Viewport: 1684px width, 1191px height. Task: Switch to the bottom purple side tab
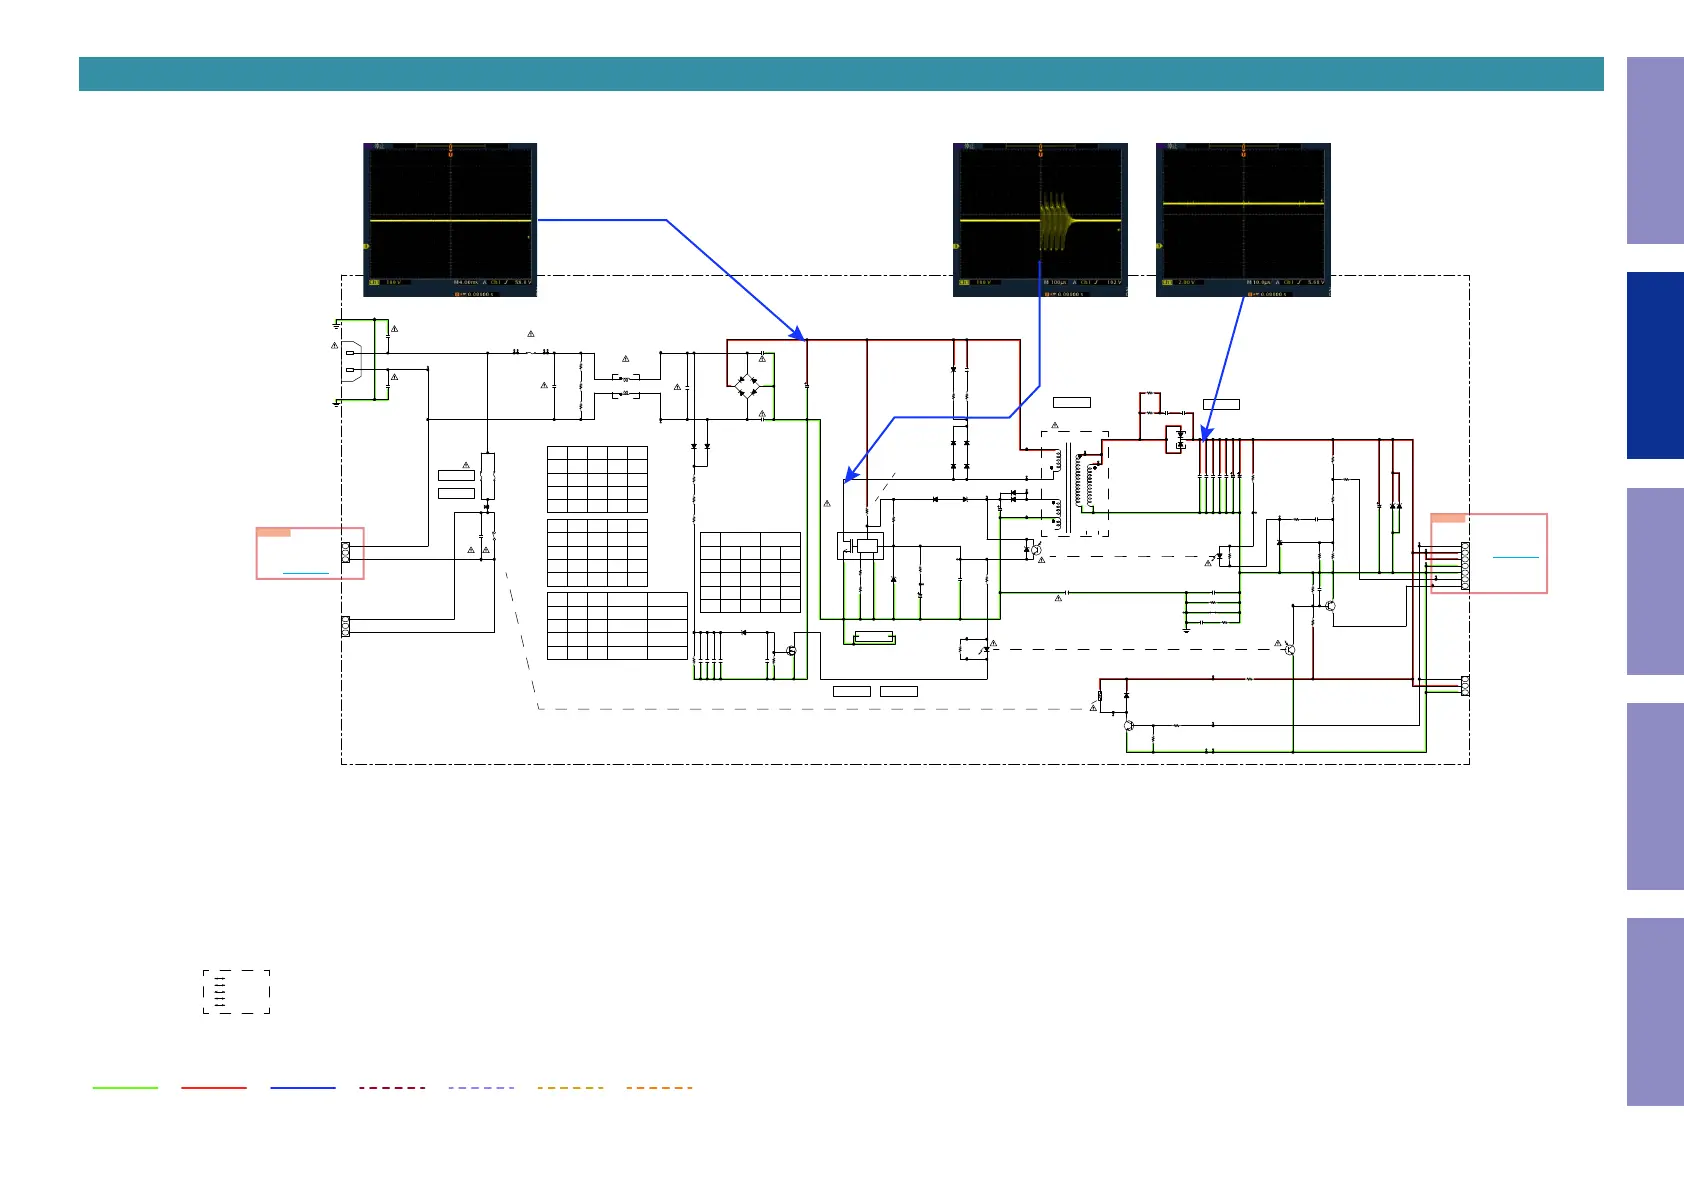1654,1011
